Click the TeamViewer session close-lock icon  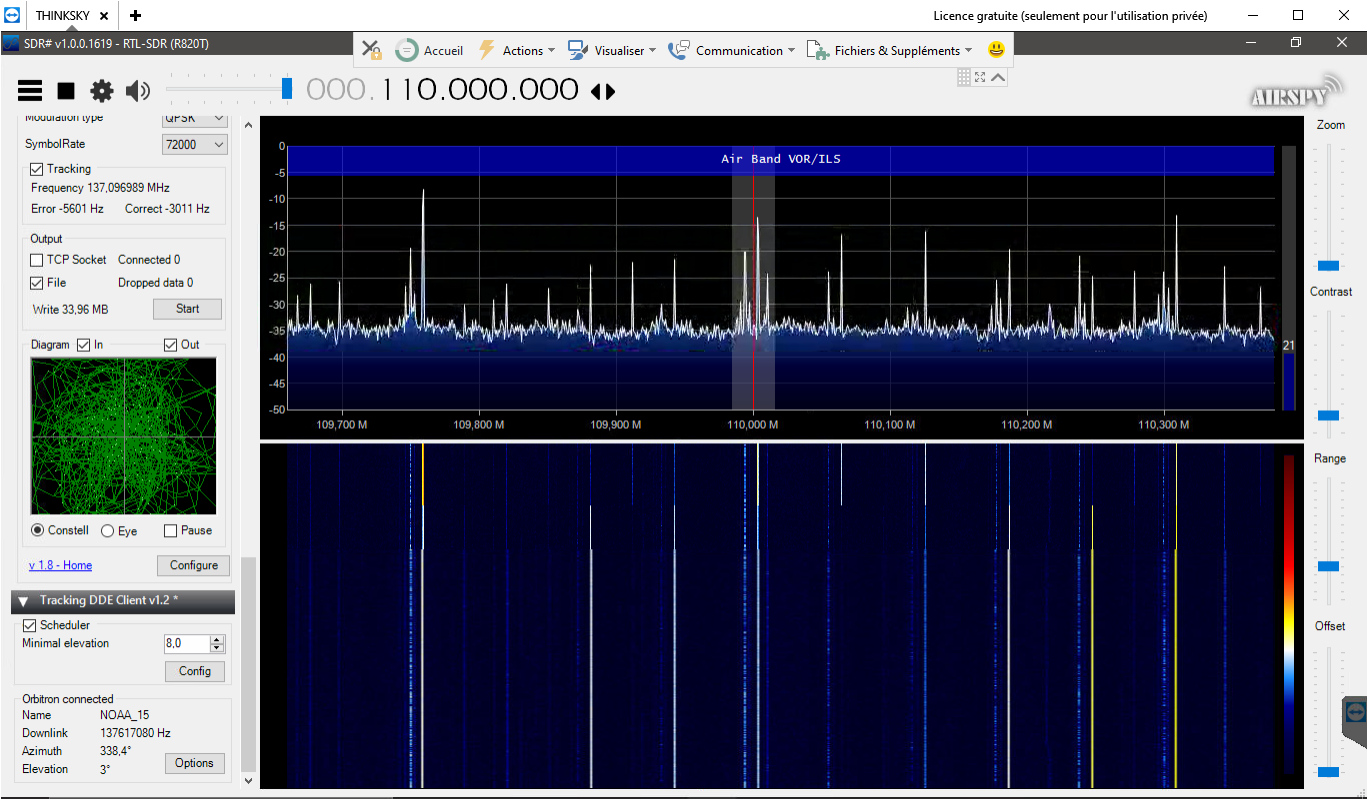point(371,50)
